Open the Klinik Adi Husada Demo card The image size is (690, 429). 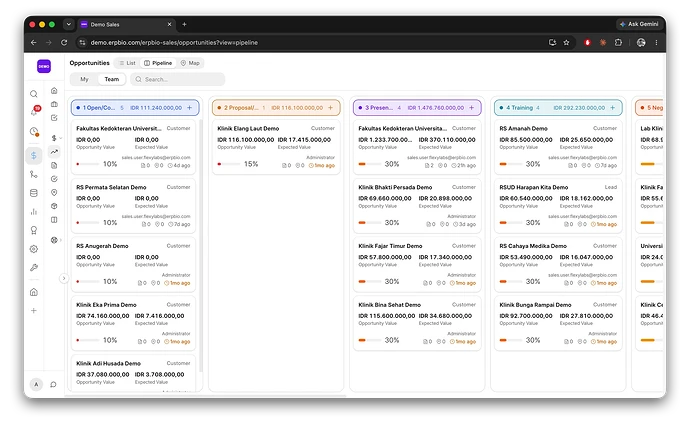coord(133,373)
